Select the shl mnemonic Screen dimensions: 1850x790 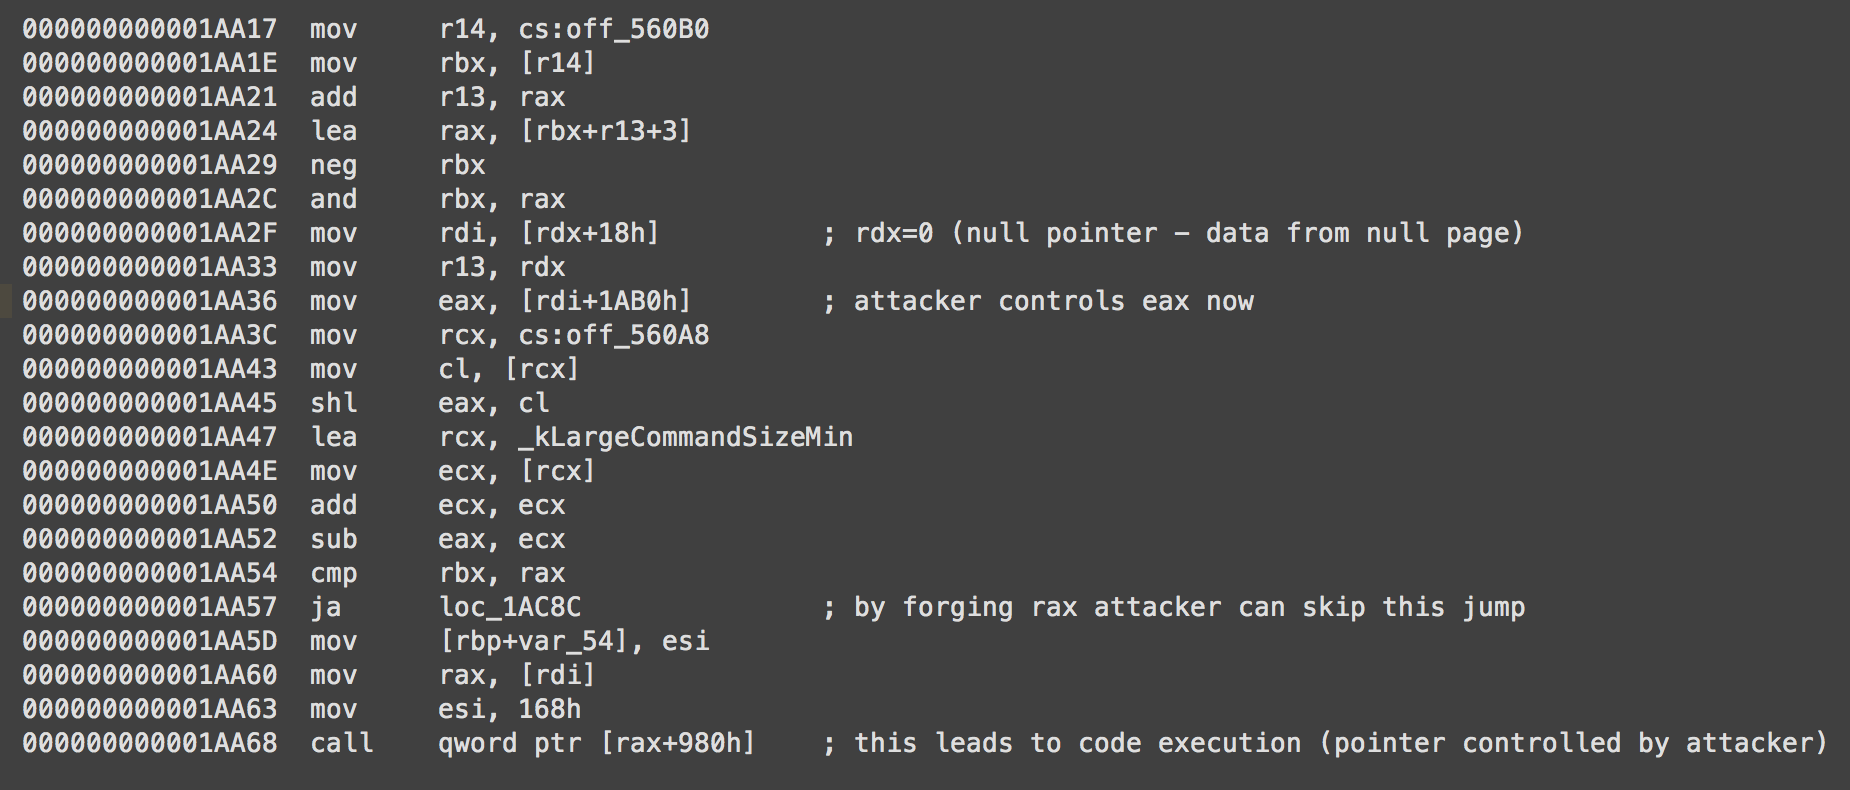333,403
